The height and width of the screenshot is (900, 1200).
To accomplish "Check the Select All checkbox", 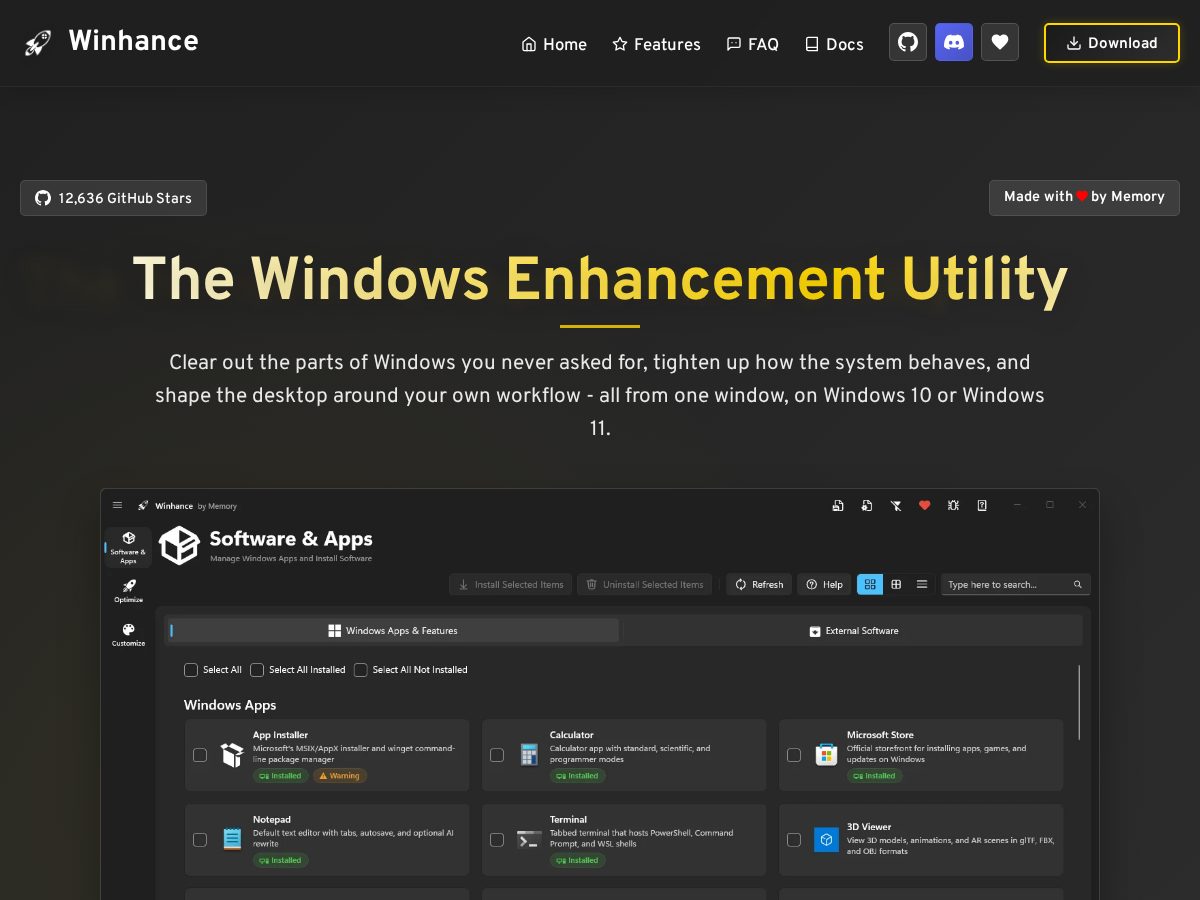I will pyautogui.click(x=191, y=670).
